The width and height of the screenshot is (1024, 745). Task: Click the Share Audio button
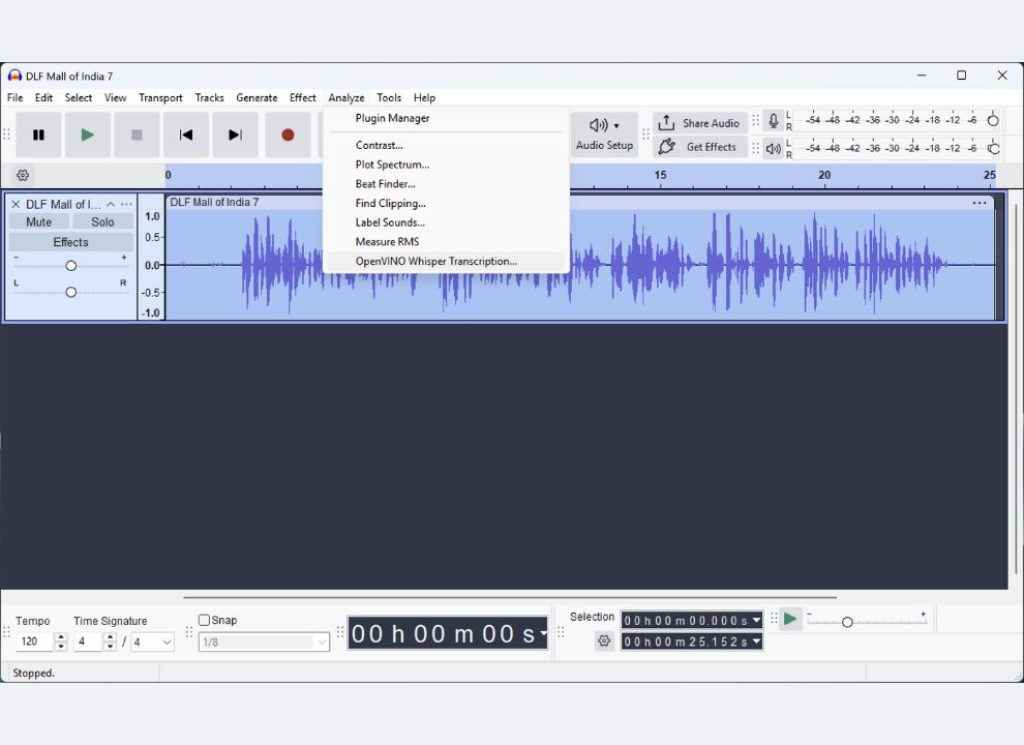click(x=700, y=123)
